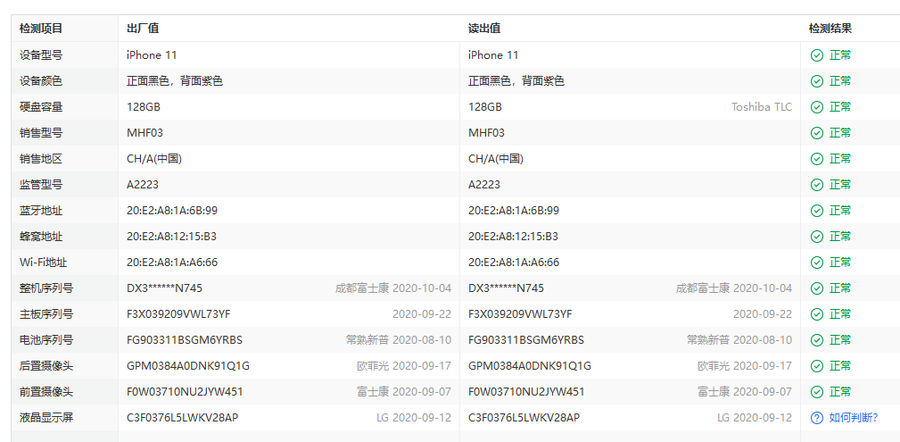Click read battery serial FG903311BSGM6YRBS
The image size is (900, 442).
(526, 340)
